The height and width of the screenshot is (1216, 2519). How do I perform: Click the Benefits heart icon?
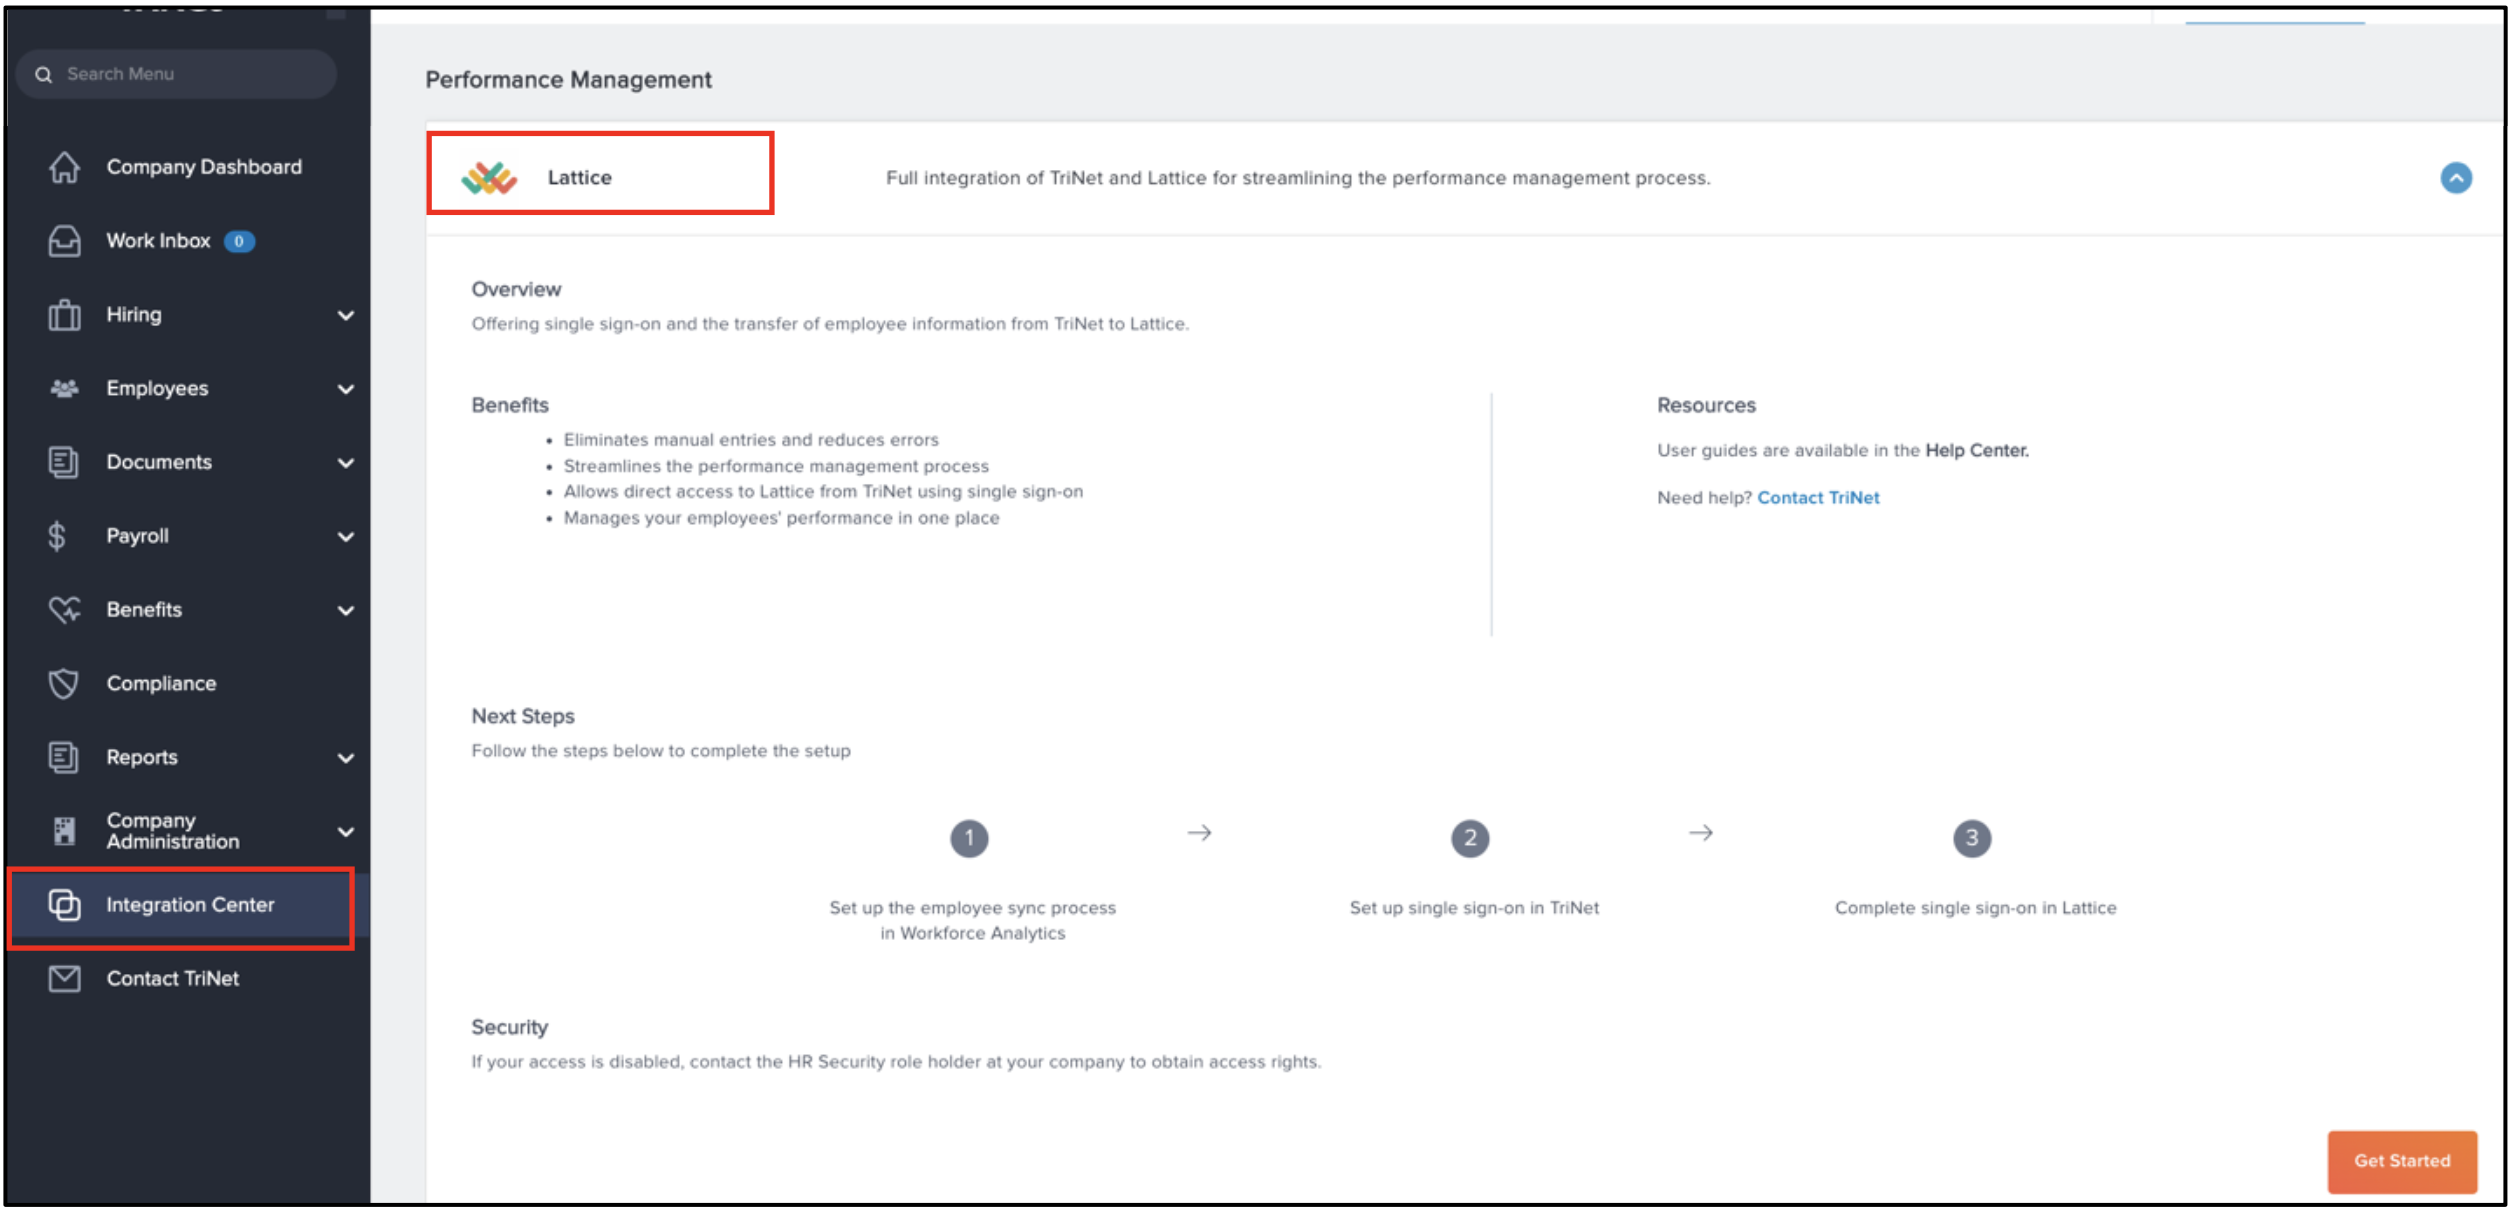coord(65,609)
